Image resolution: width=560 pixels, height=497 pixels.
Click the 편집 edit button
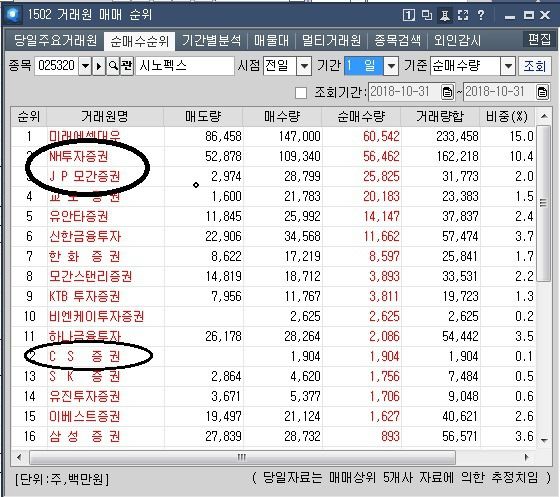pyautogui.click(x=539, y=39)
